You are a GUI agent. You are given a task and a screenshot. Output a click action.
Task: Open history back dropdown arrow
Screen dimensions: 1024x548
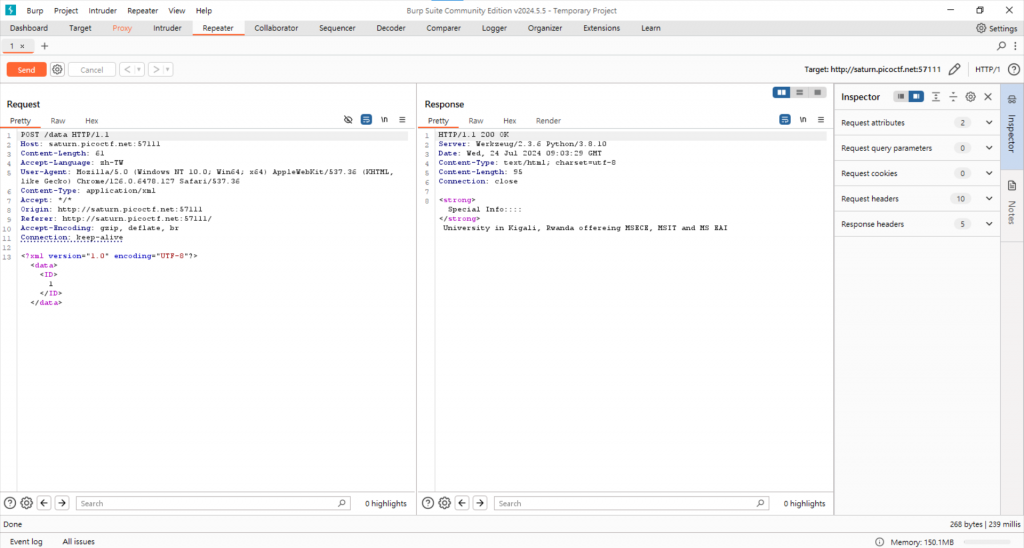[x=138, y=69]
